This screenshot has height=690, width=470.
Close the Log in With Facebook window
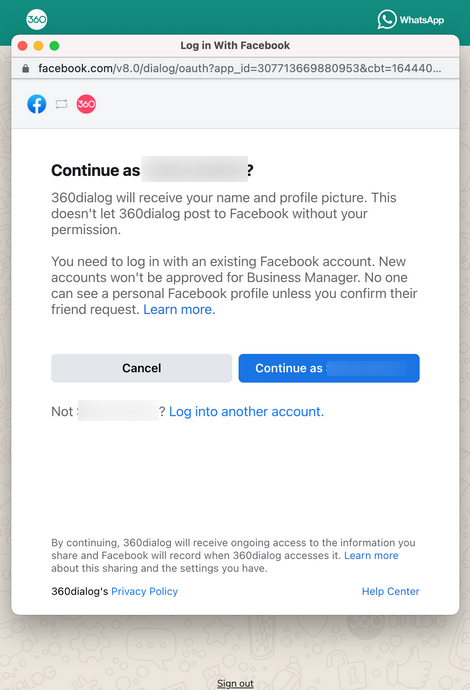point(22,46)
